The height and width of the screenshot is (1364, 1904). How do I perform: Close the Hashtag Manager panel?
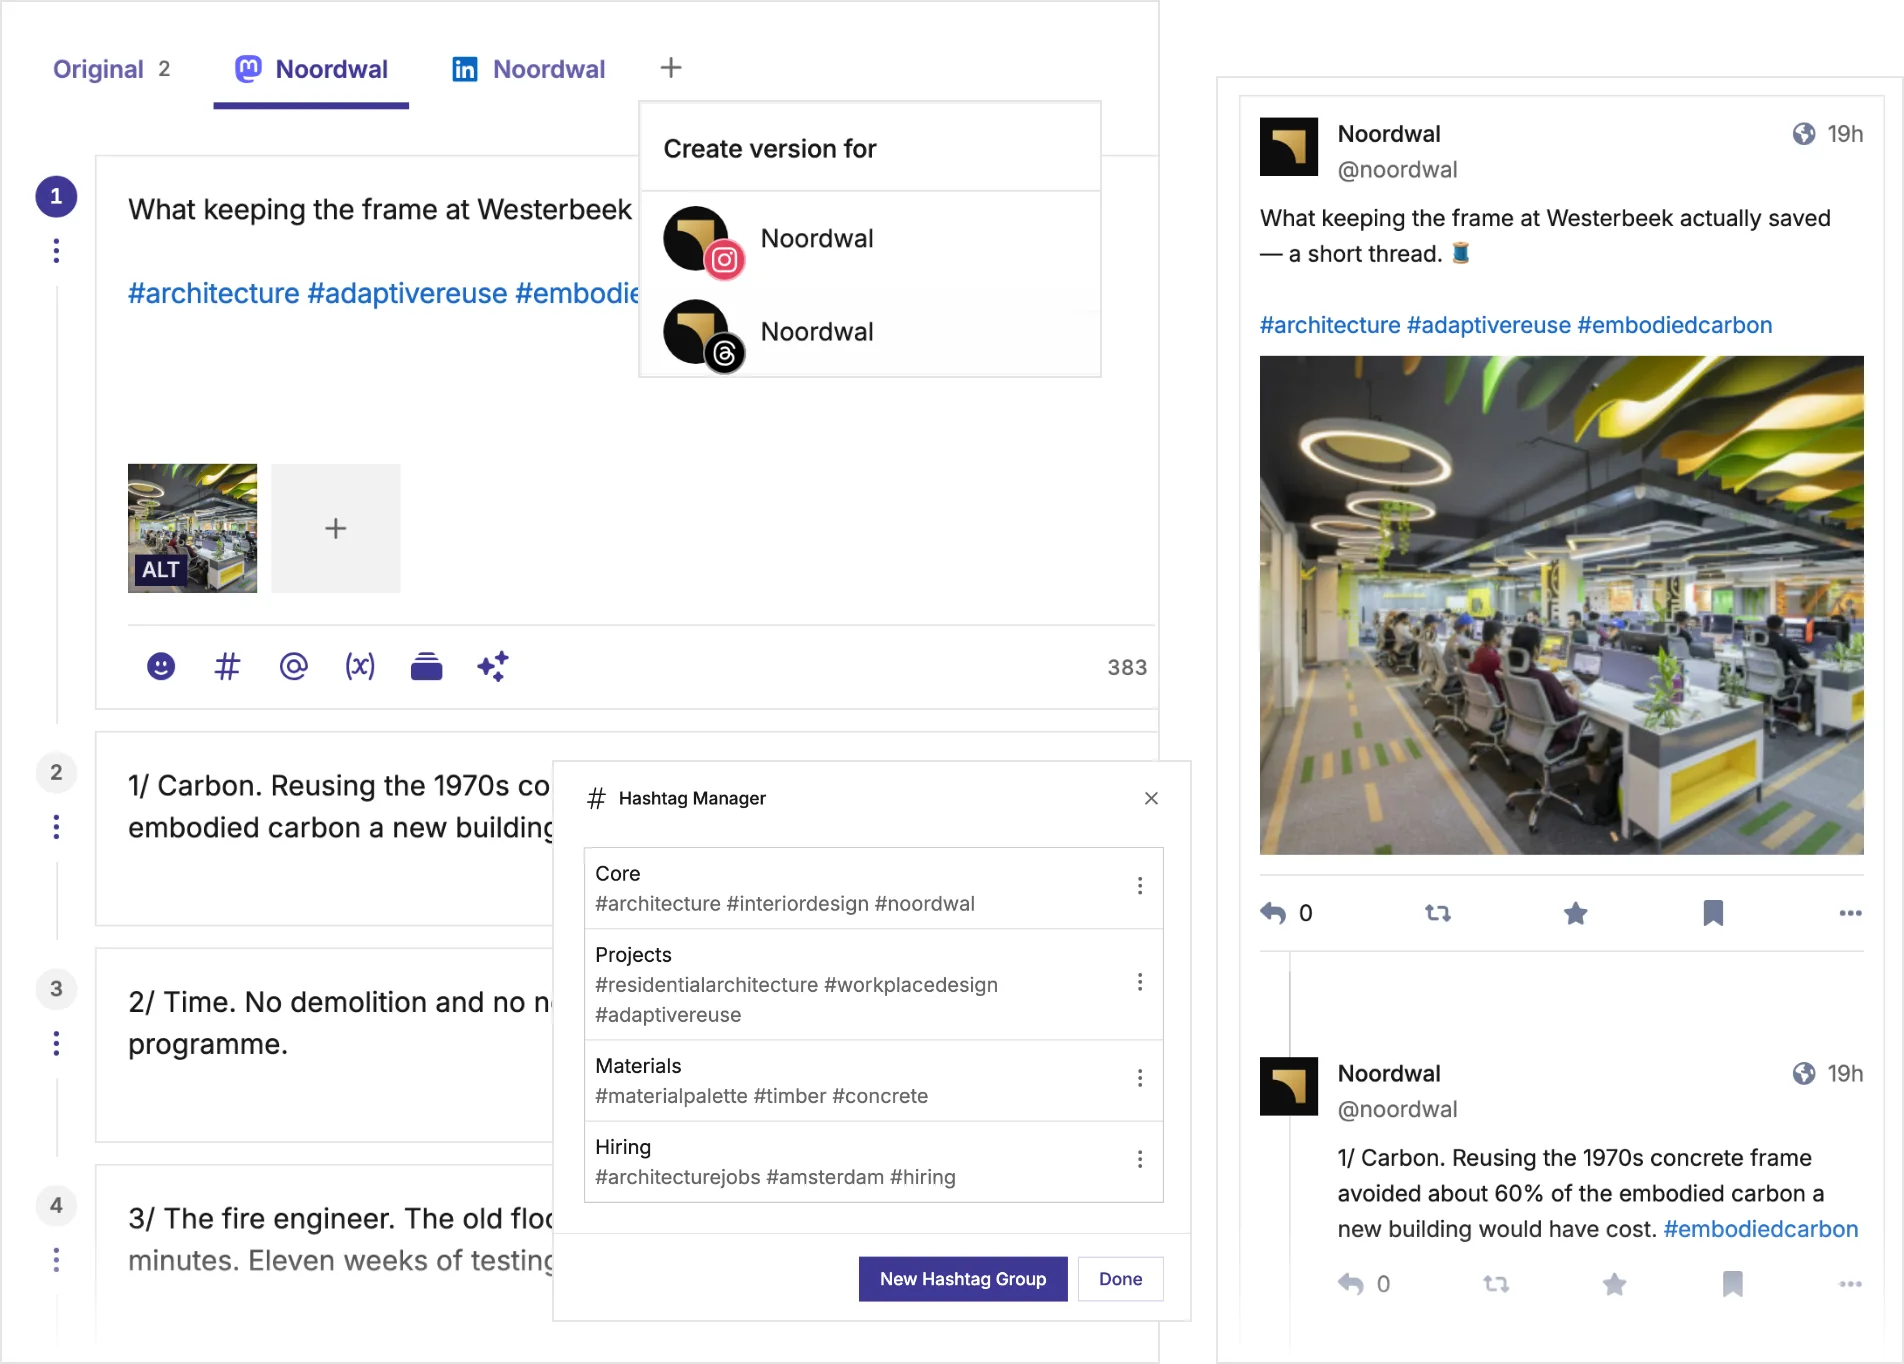[1151, 798]
